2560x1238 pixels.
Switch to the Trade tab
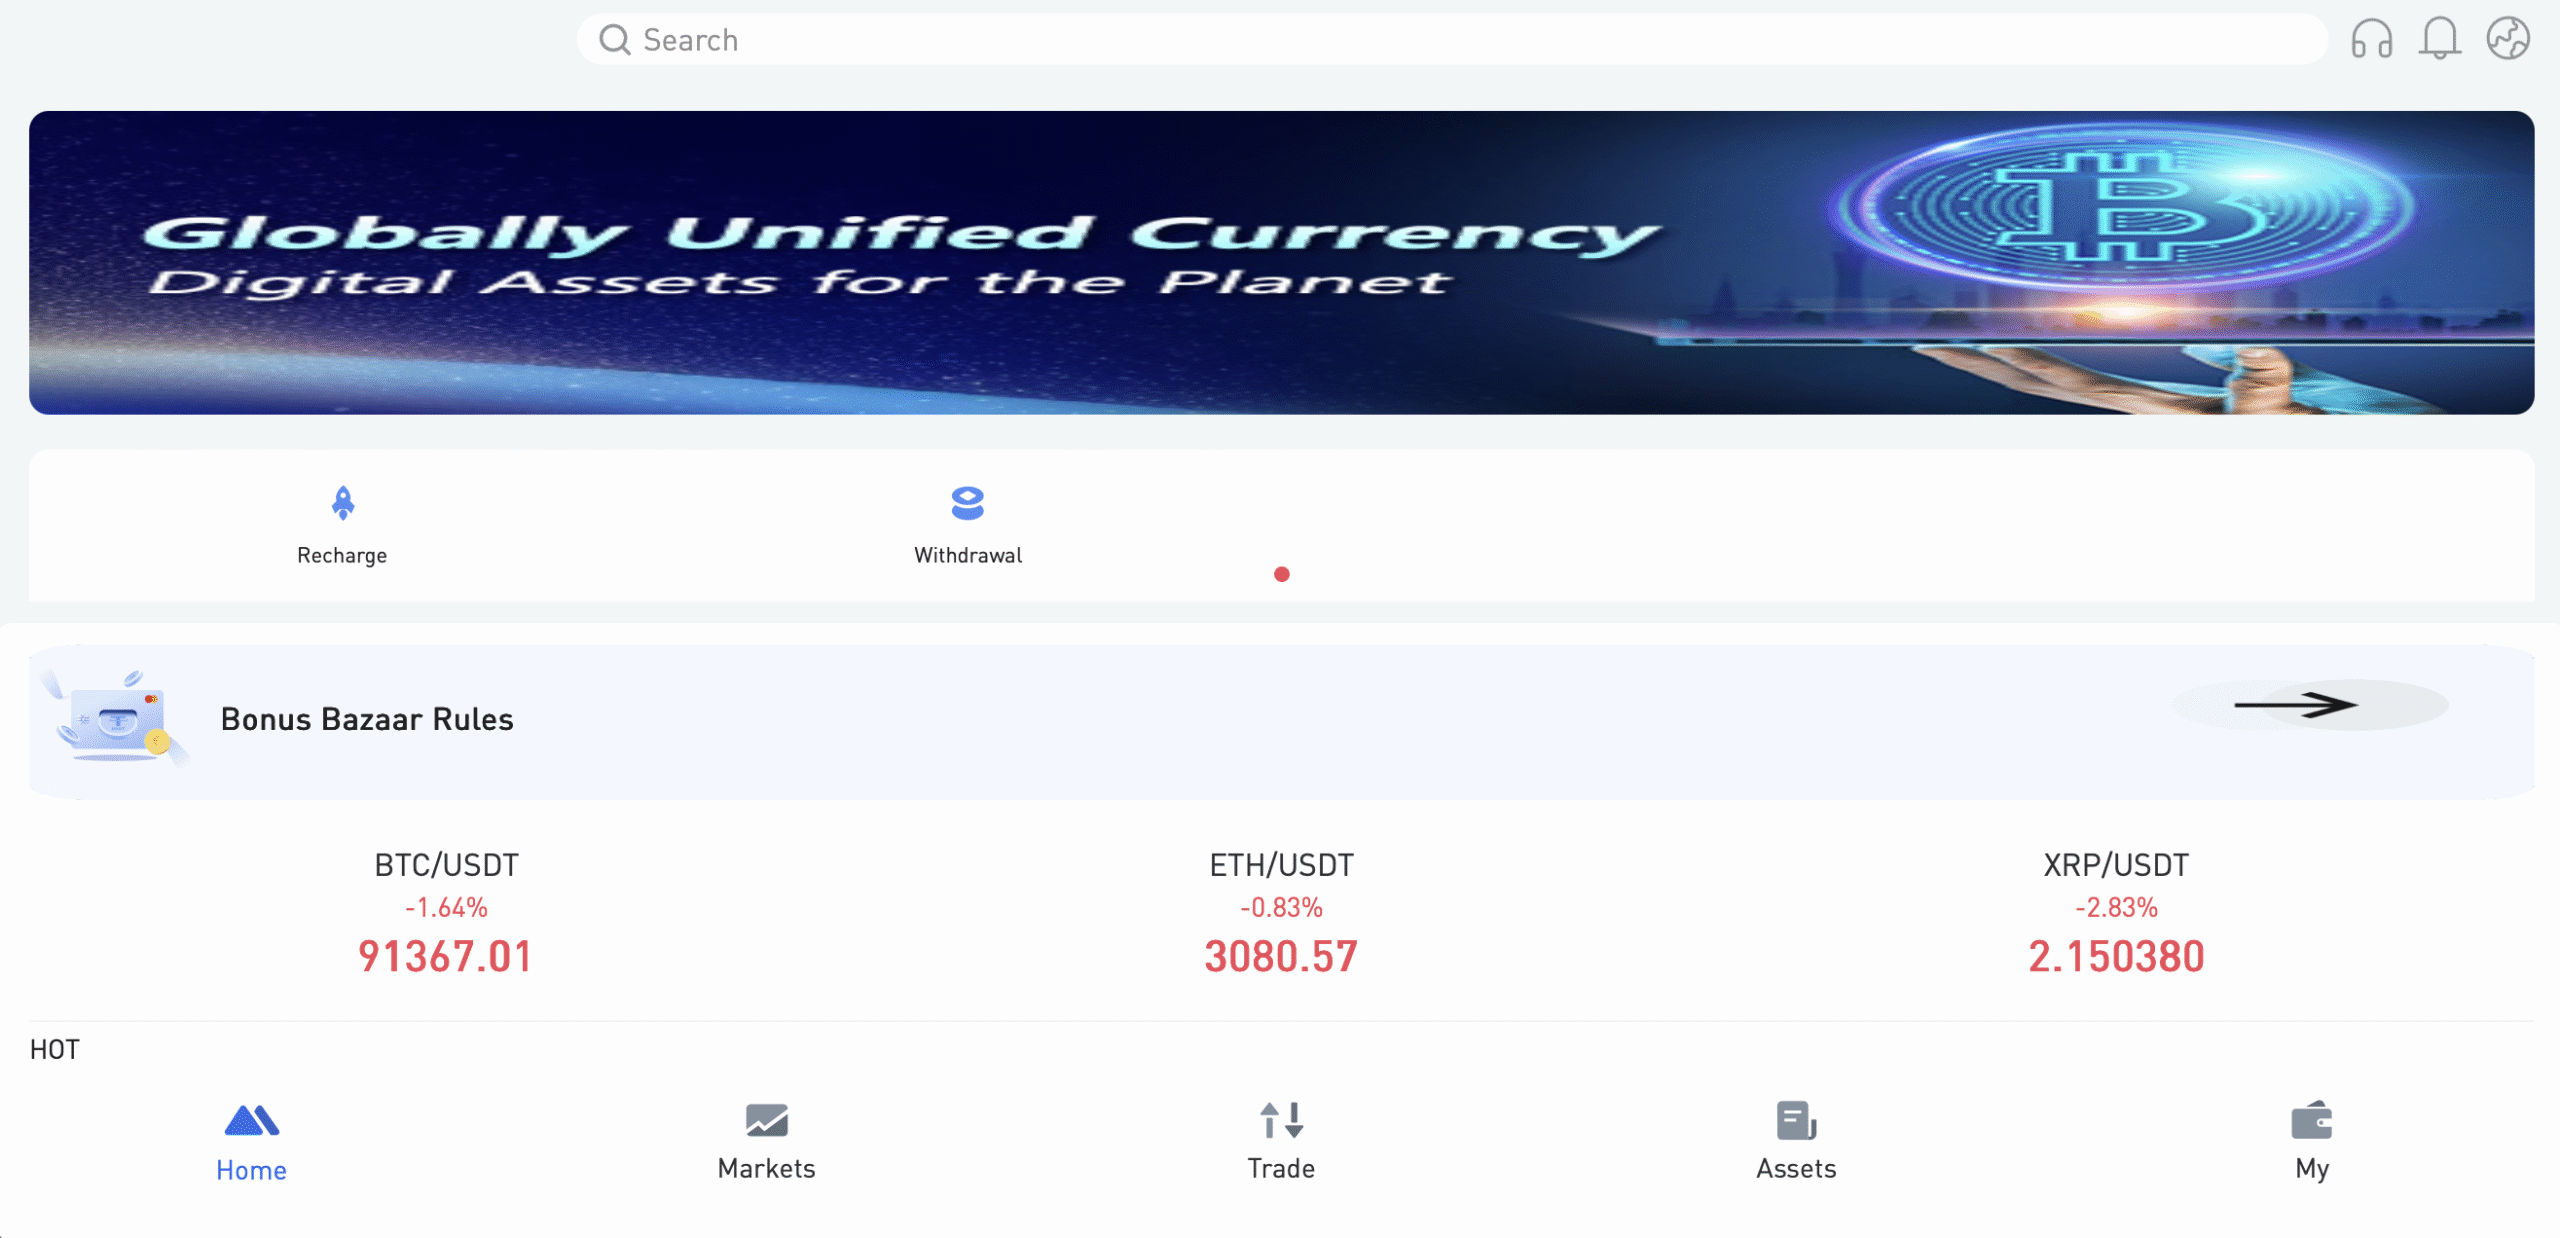[x=1281, y=1141]
